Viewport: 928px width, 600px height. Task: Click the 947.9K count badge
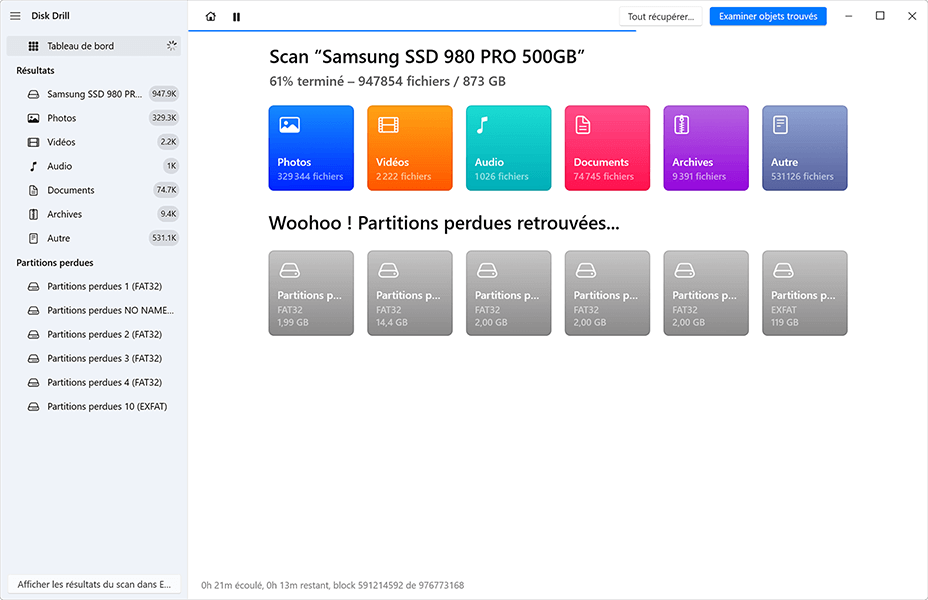164,93
